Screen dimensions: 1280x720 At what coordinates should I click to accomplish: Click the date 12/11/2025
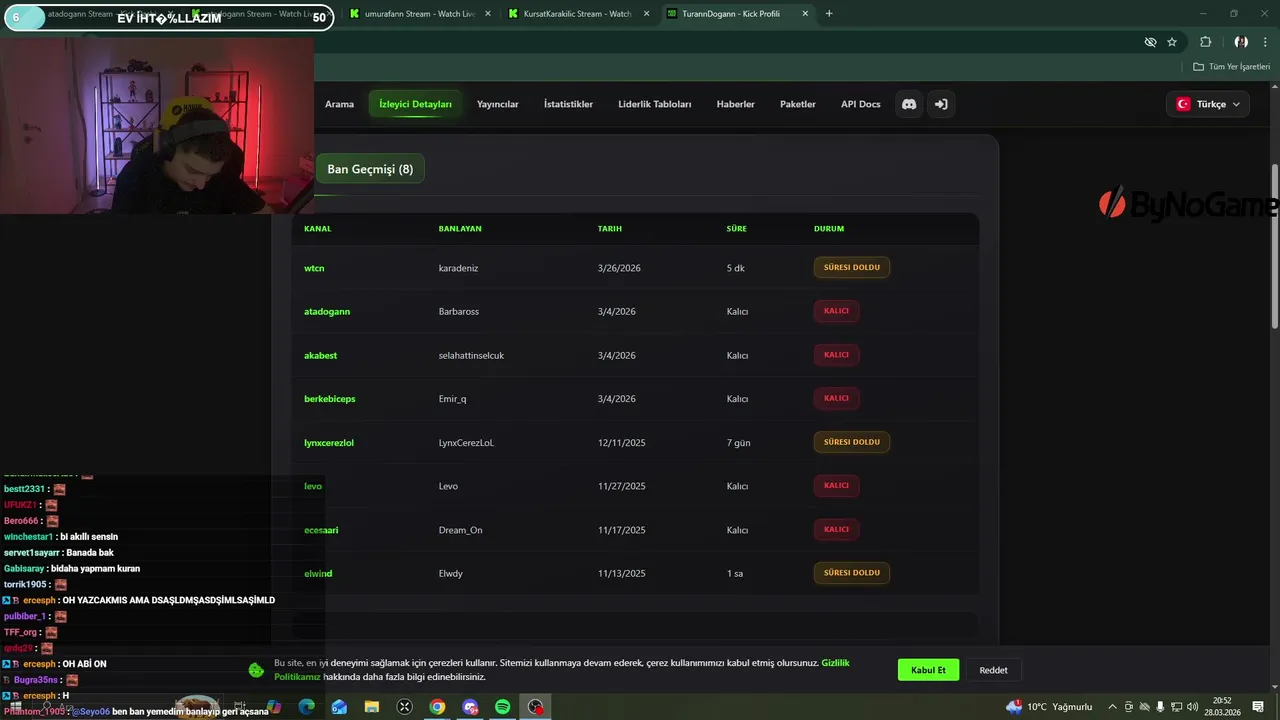622,442
